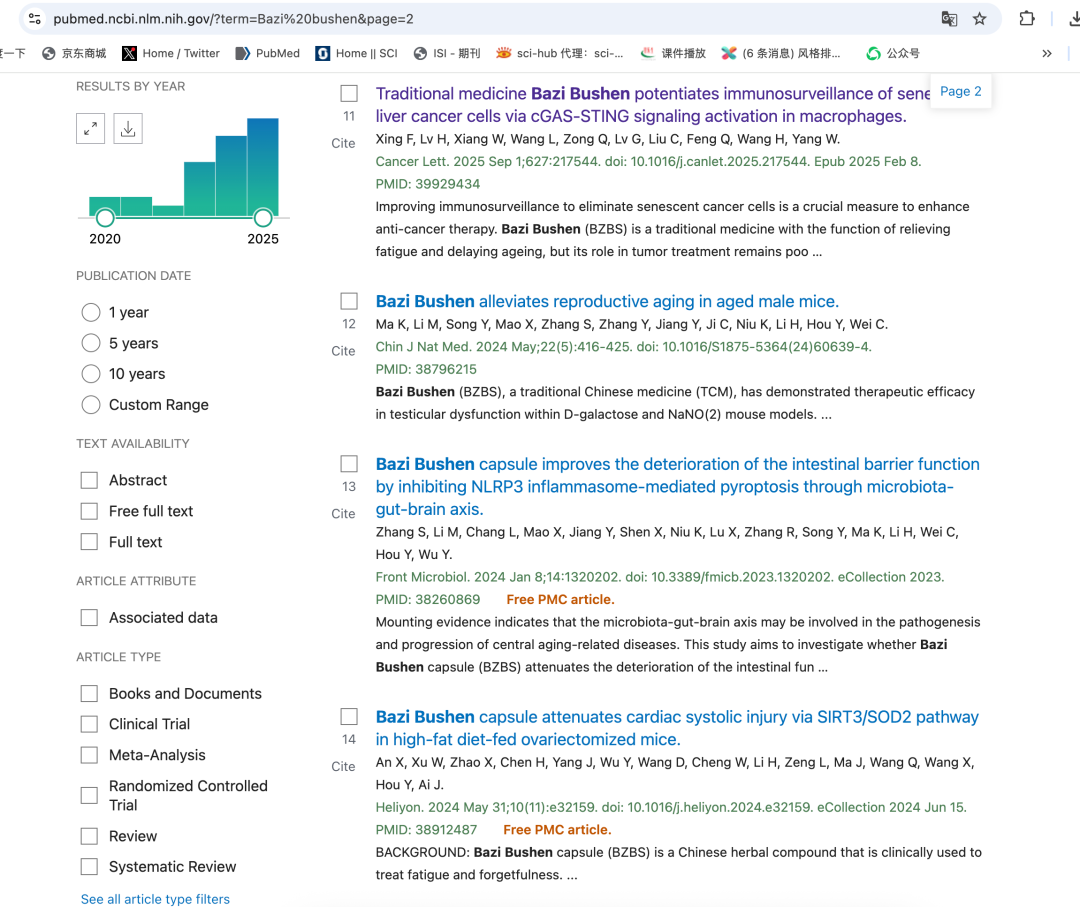
Task: Check the Clinical Trial filter
Action: point(90,724)
